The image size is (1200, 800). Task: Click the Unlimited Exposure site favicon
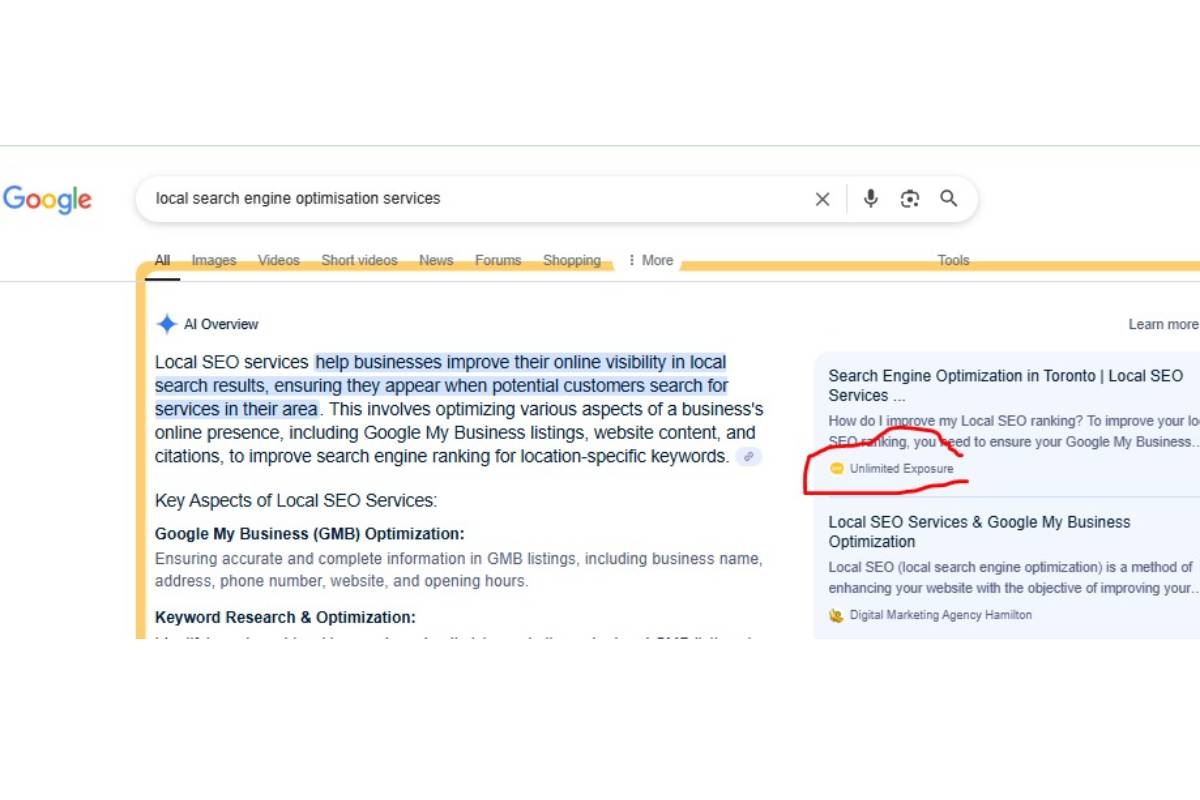point(836,467)
